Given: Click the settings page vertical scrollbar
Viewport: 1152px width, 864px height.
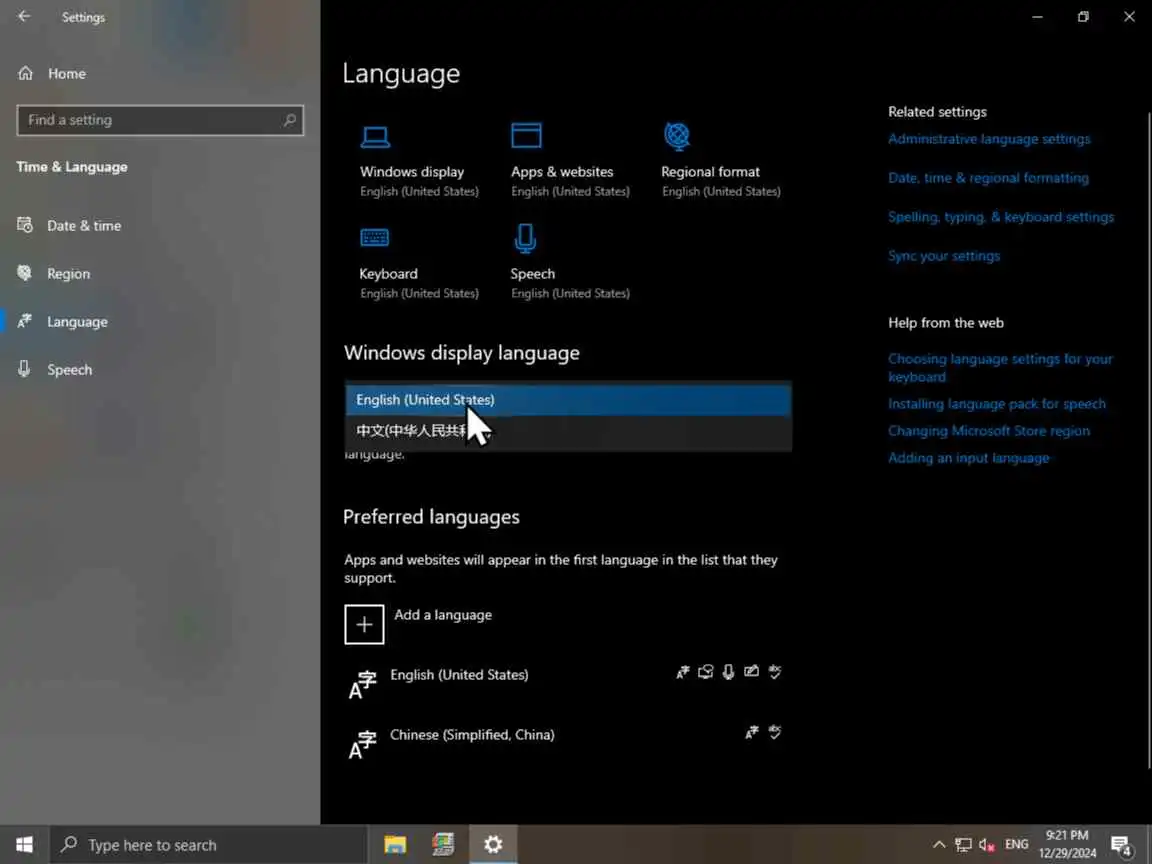Looking at the screenshot, I should point(1148,441).
